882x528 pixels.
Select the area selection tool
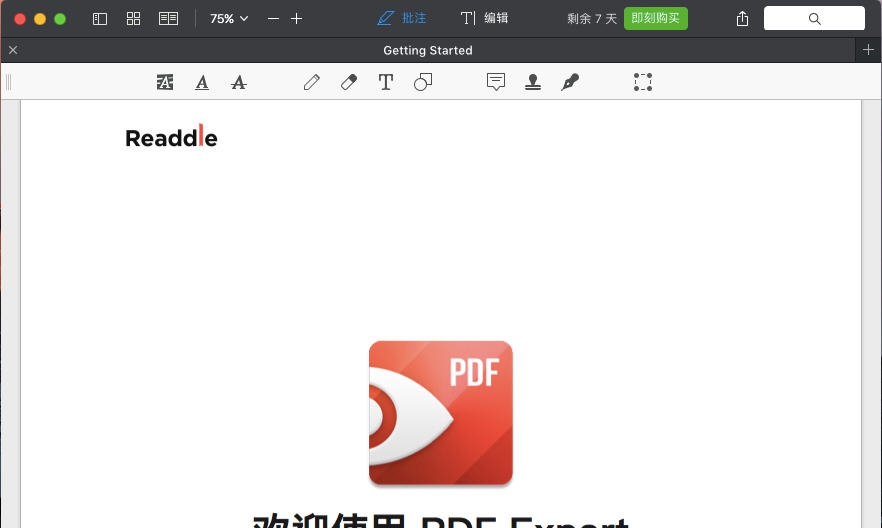tap(643, 82)
